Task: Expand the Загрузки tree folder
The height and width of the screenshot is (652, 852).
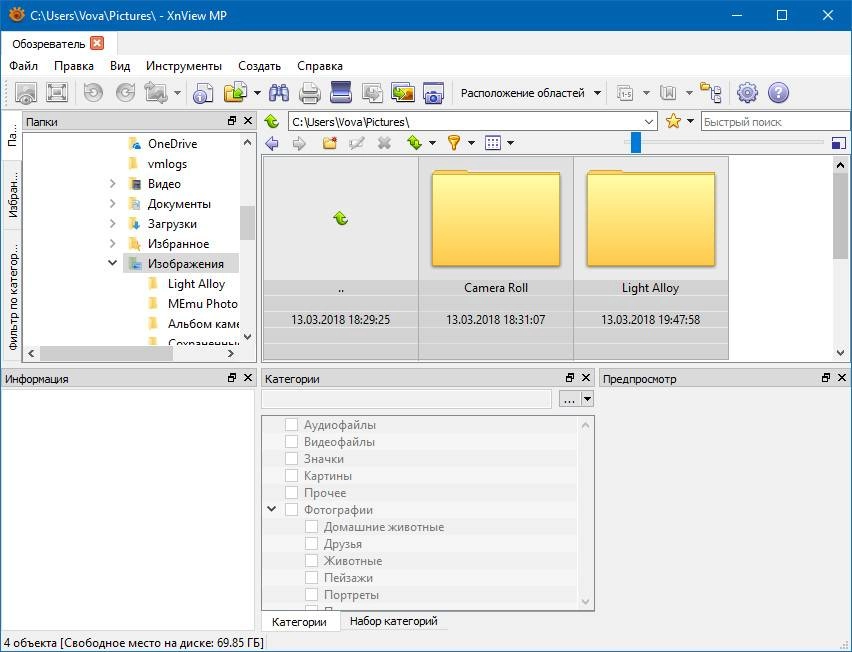Action: tap(112, 224)
